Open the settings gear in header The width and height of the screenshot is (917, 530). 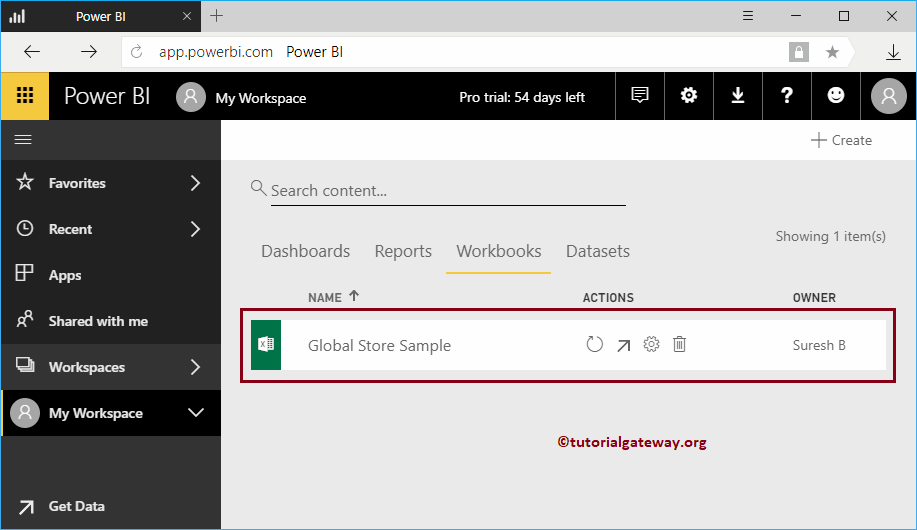pyautogui.click(x=689, y=95)
